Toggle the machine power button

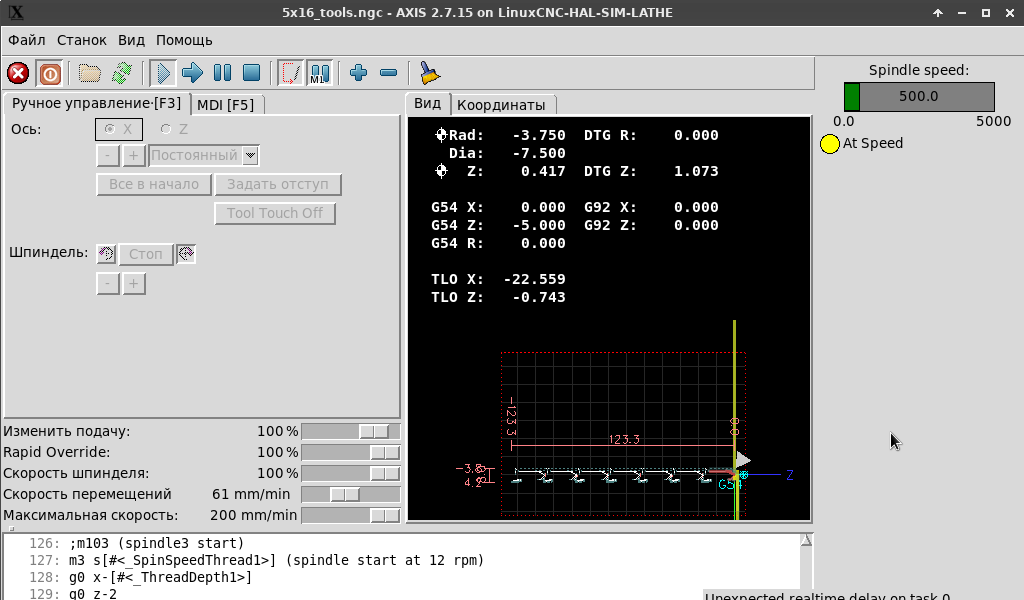click(x=50, y=73)
